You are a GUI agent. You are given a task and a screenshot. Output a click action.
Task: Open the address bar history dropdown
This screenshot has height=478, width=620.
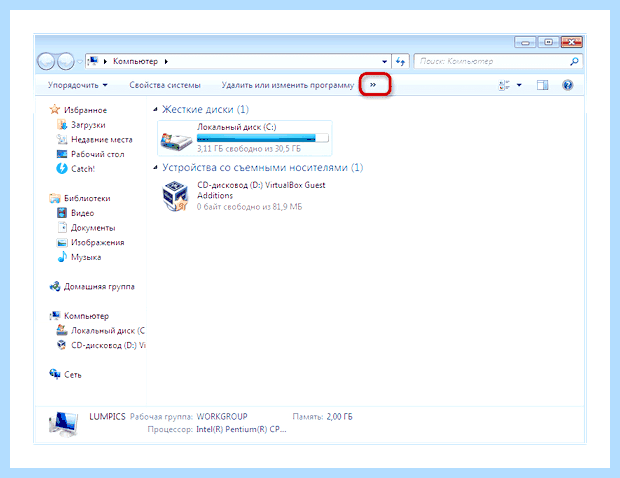384,62
